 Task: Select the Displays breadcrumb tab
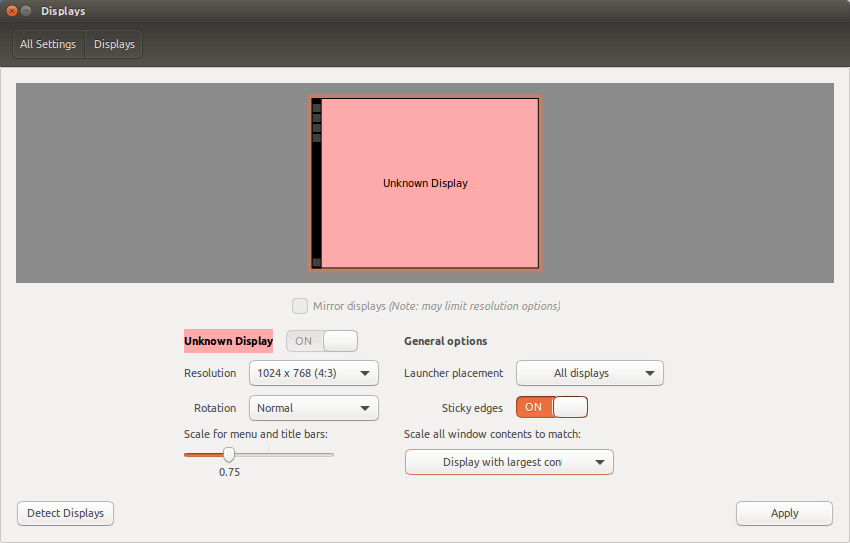[x=114, y=44]
